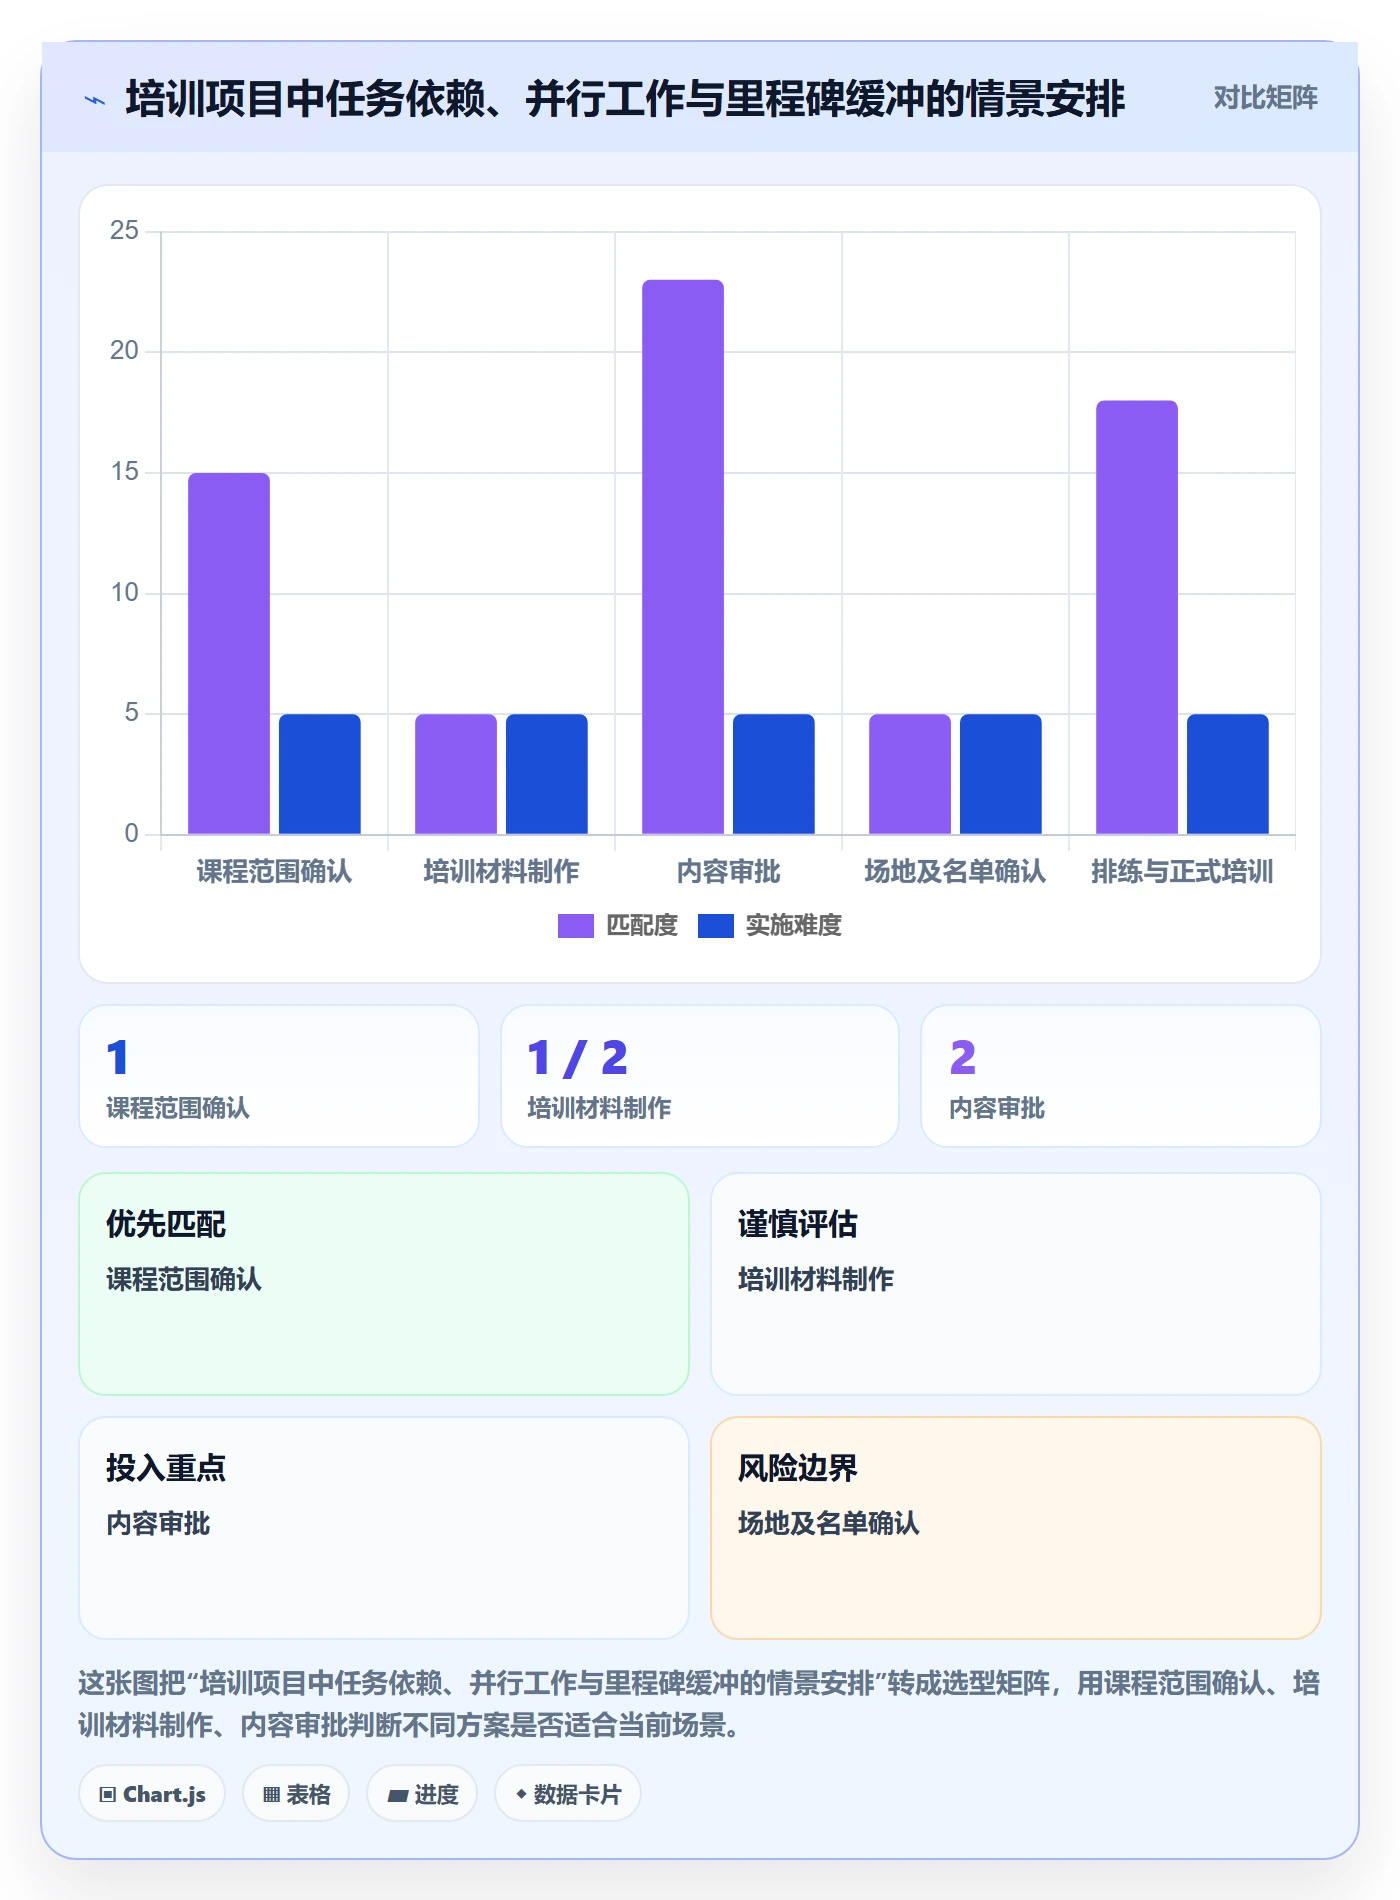
Task: Click the x-axis label 培训材料制作
Action: click(501, 872)
